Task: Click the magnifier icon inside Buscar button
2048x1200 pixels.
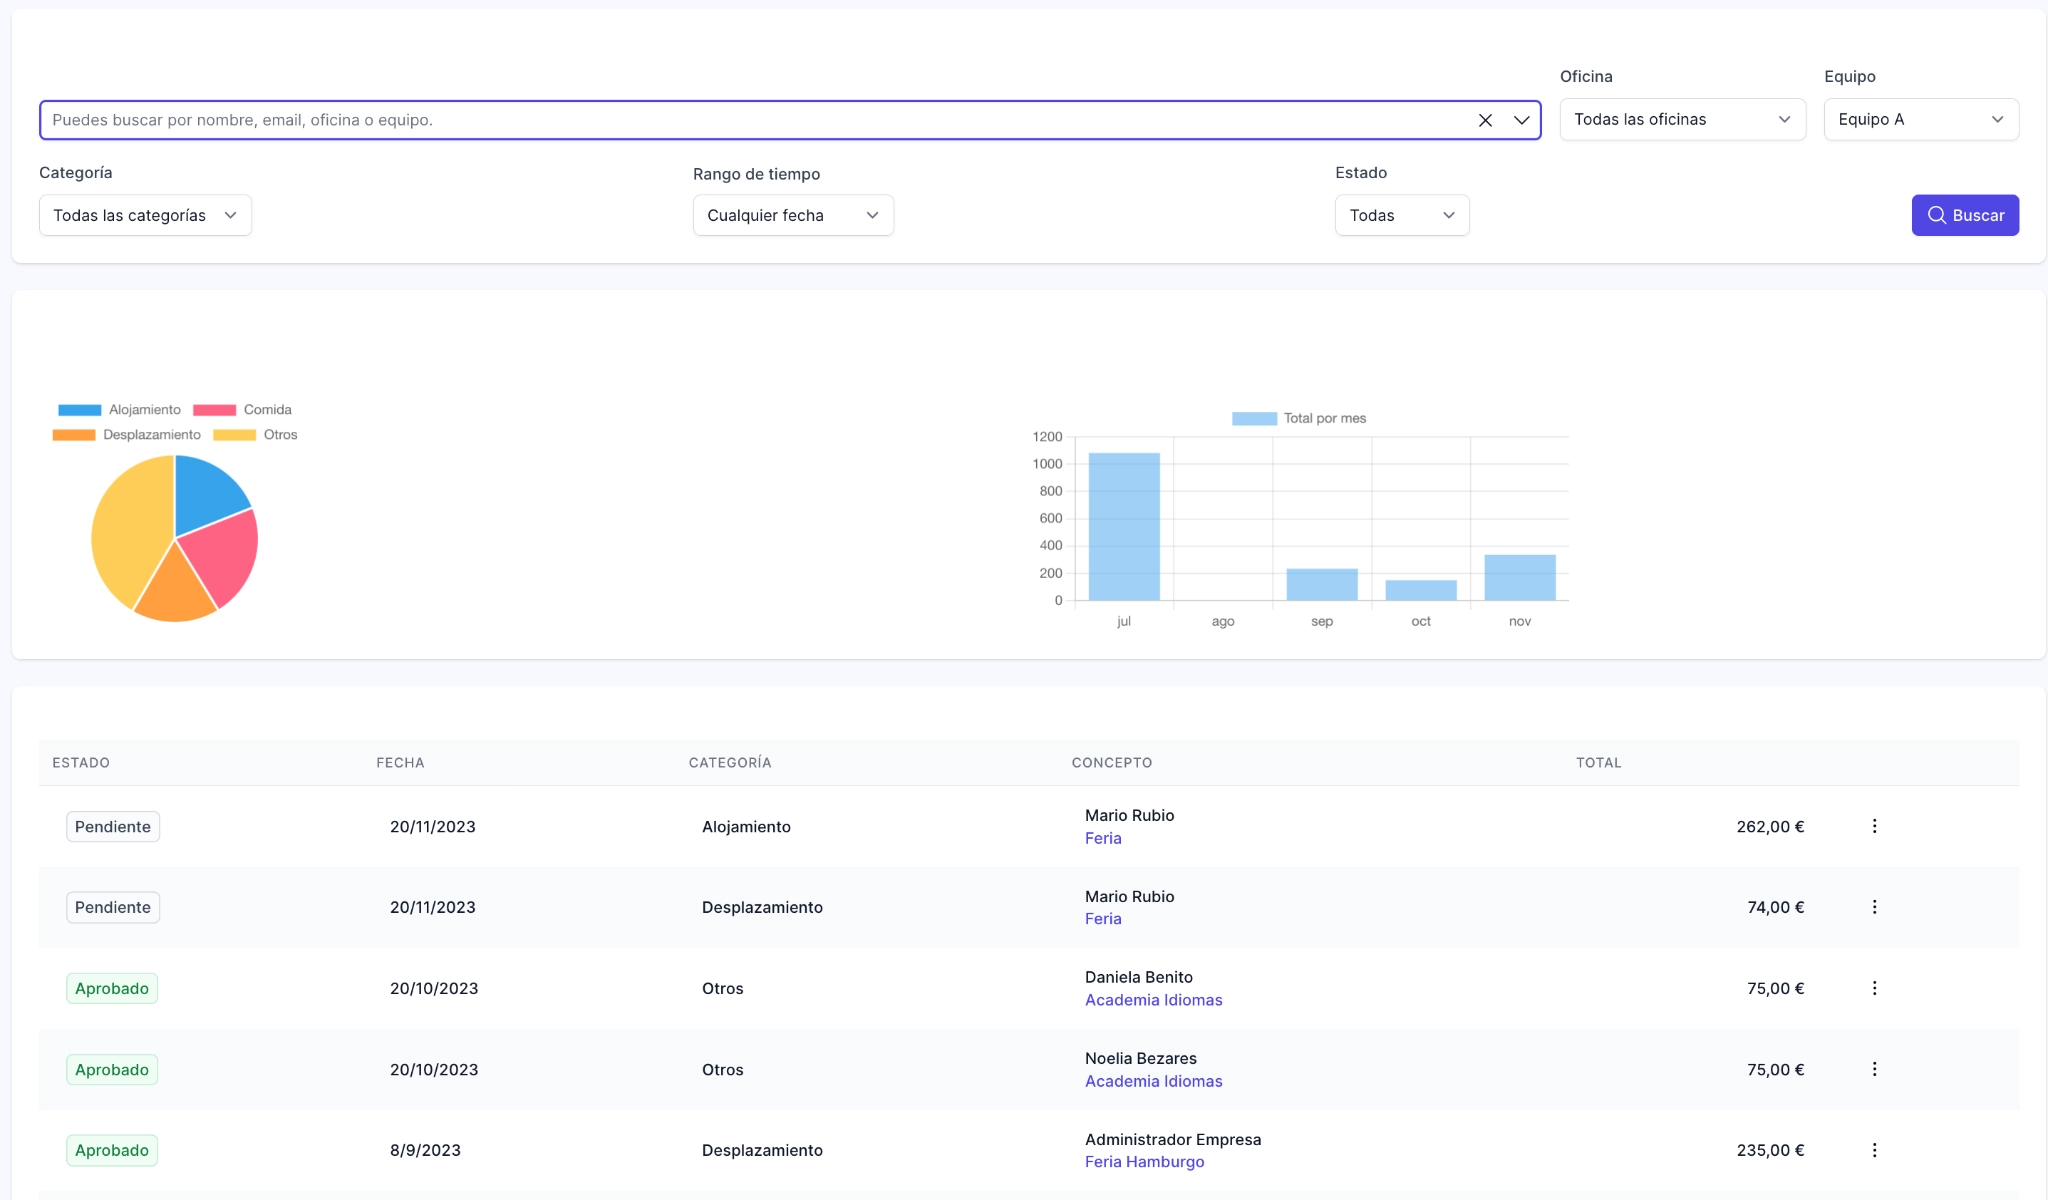Action: [1936, 215]
